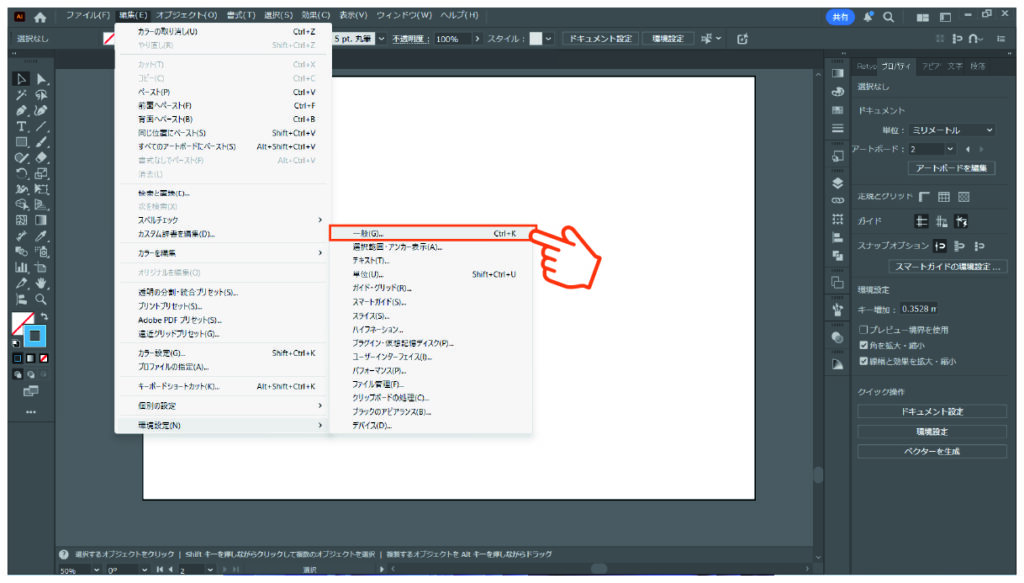The width and height of the screenshot is (1024, 583).
Task: Select the Selection tool (black arrow)
Action: point(21,79)
